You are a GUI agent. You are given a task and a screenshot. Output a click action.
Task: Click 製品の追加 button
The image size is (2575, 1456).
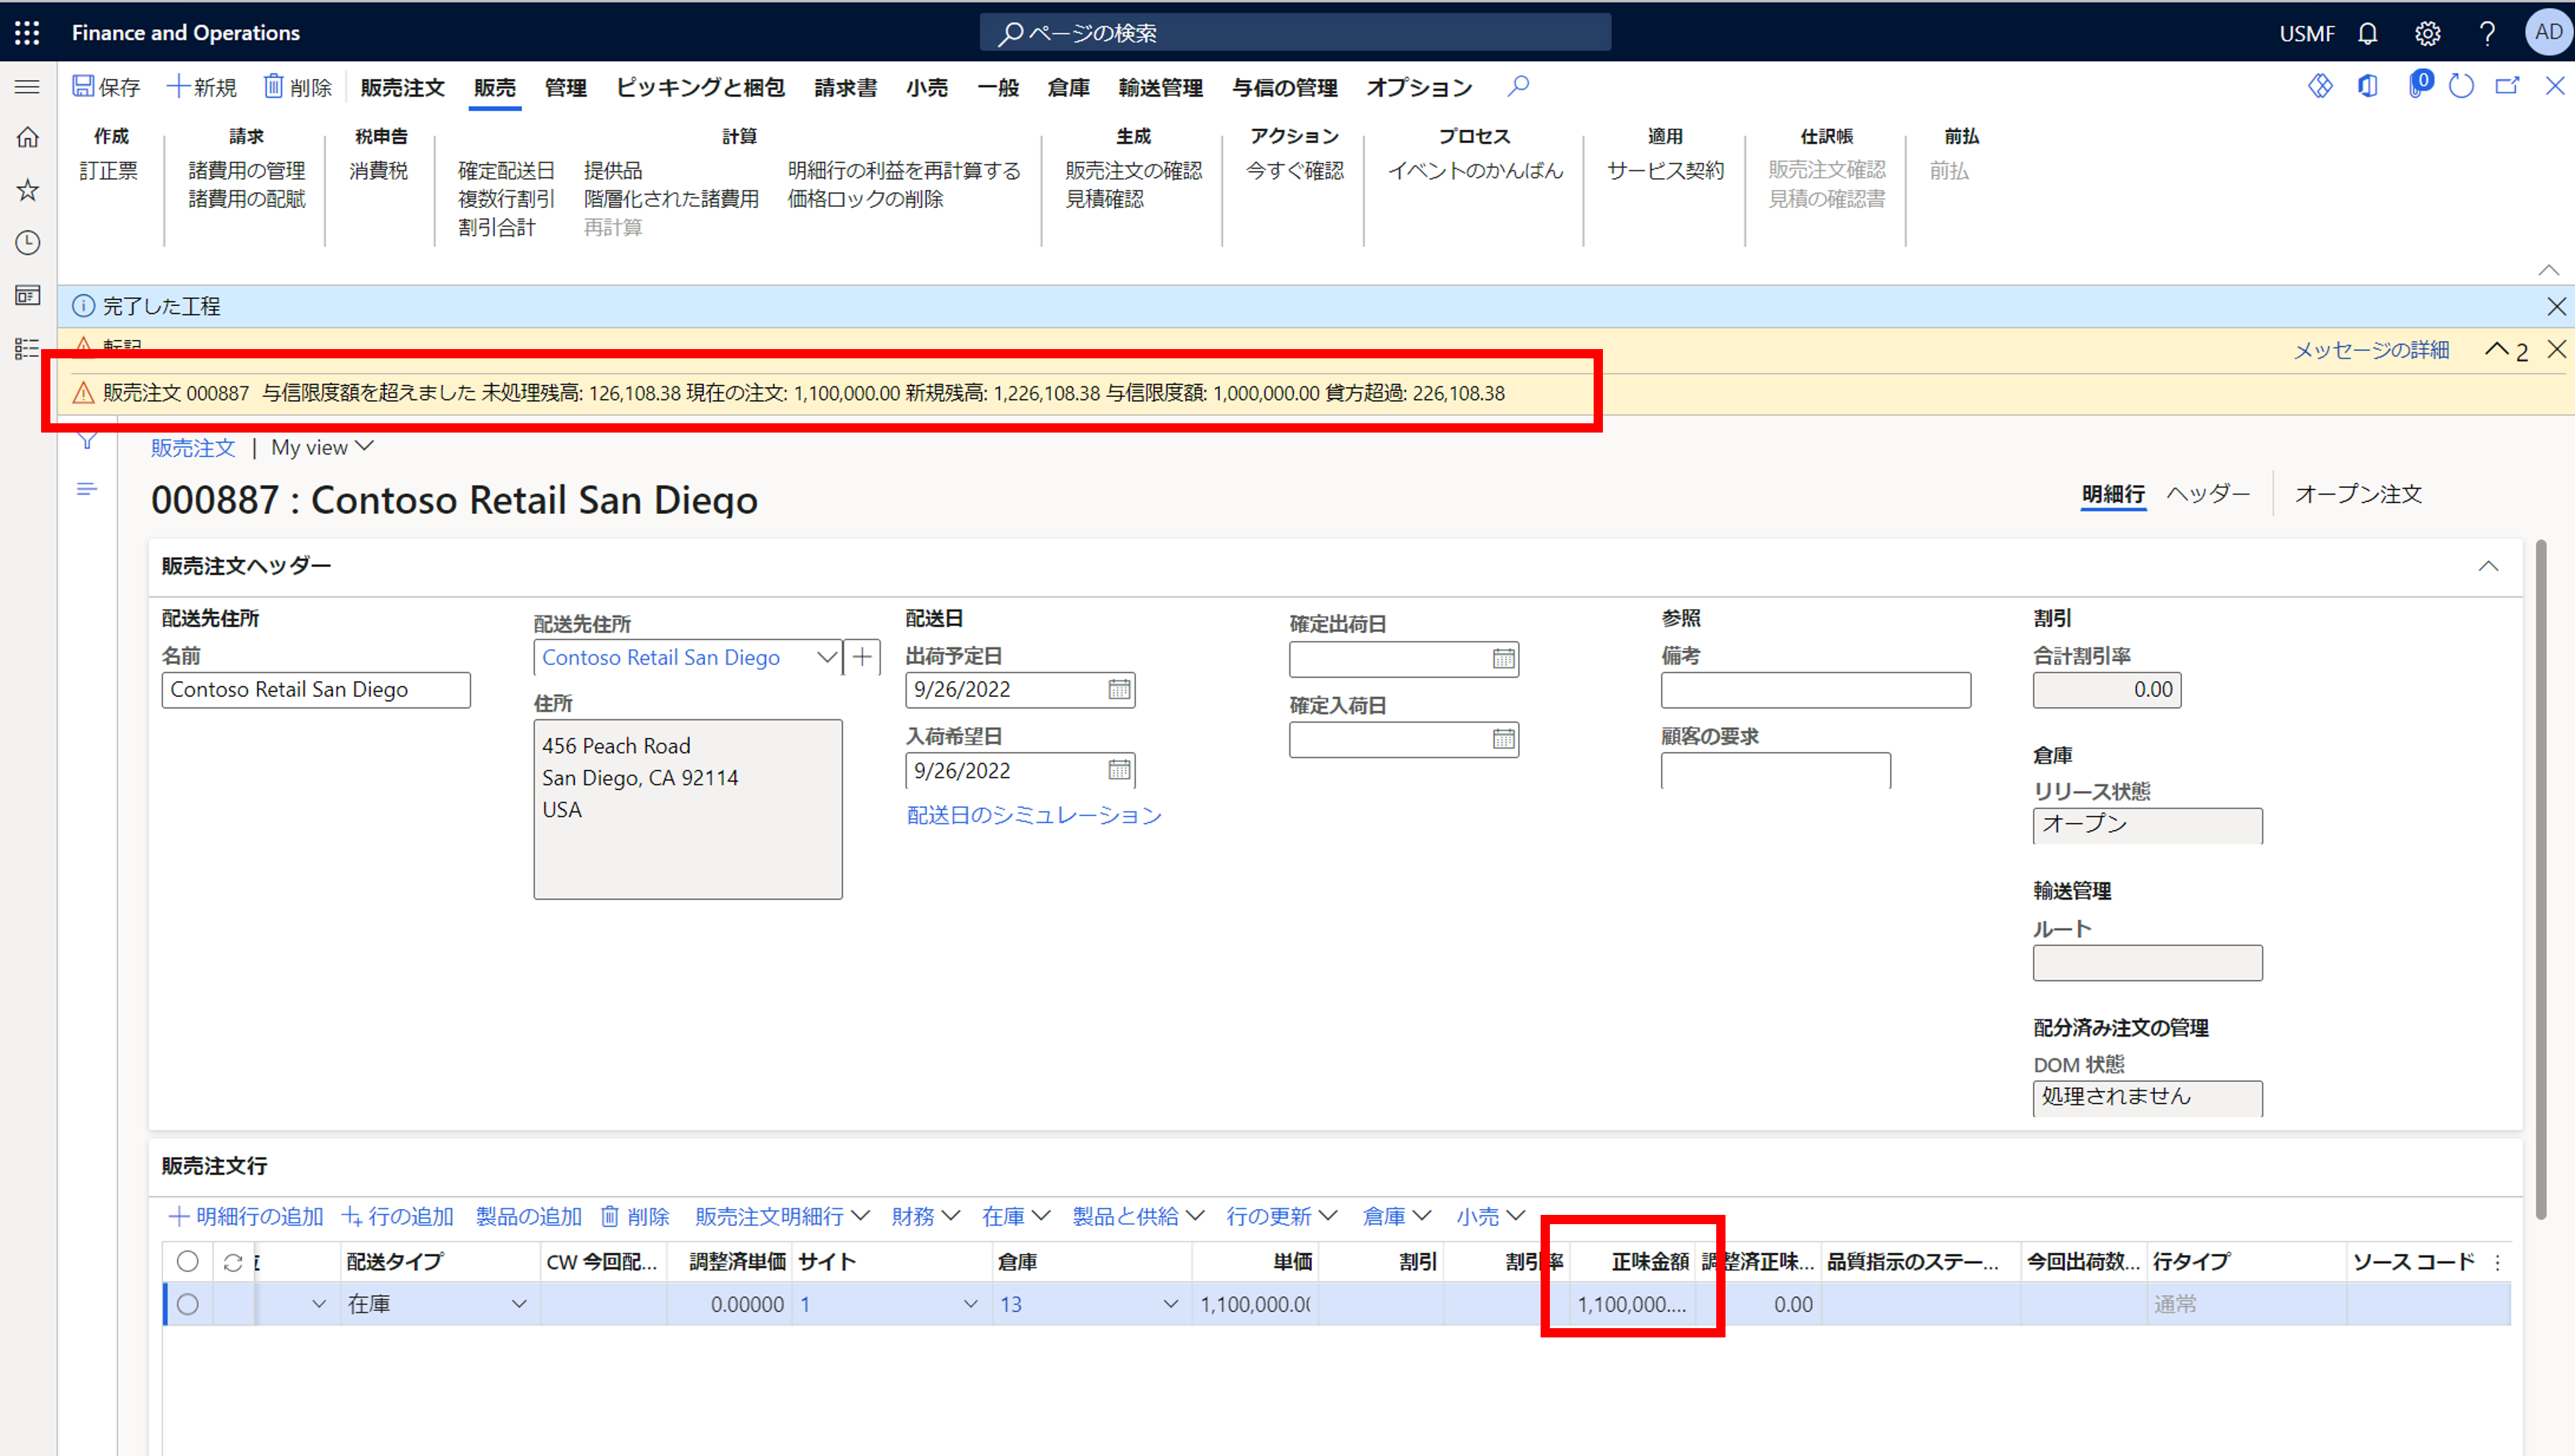[x=528, y=1216]
